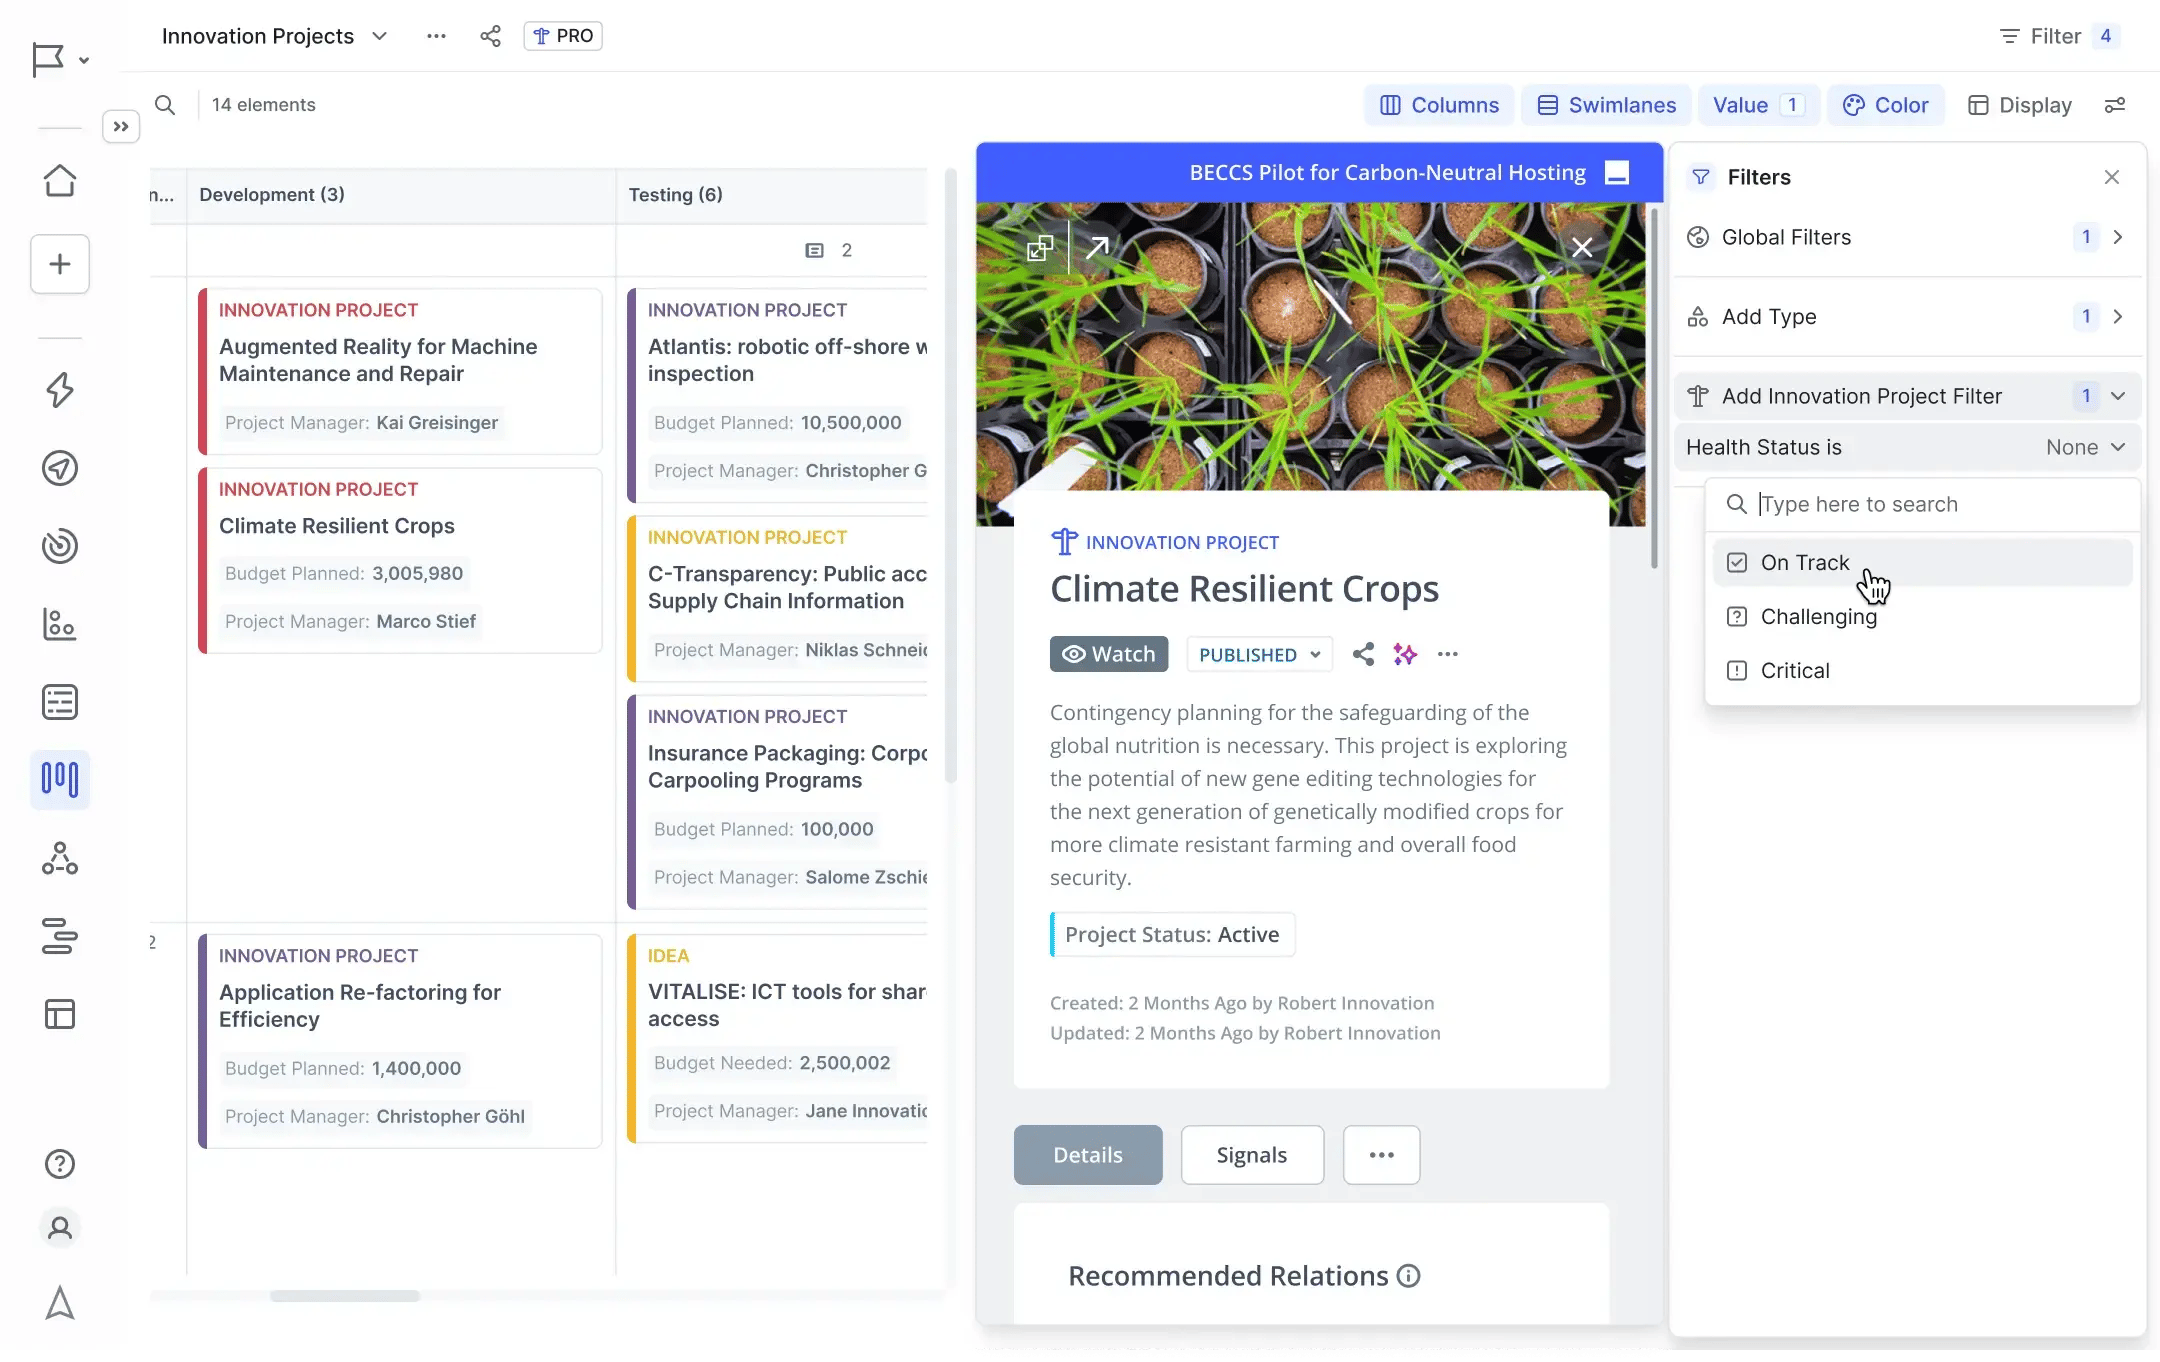Collapse Add Innovation Project Filter section
The width and height of the screenshot is (2160, 1362).
(1908, 396)
